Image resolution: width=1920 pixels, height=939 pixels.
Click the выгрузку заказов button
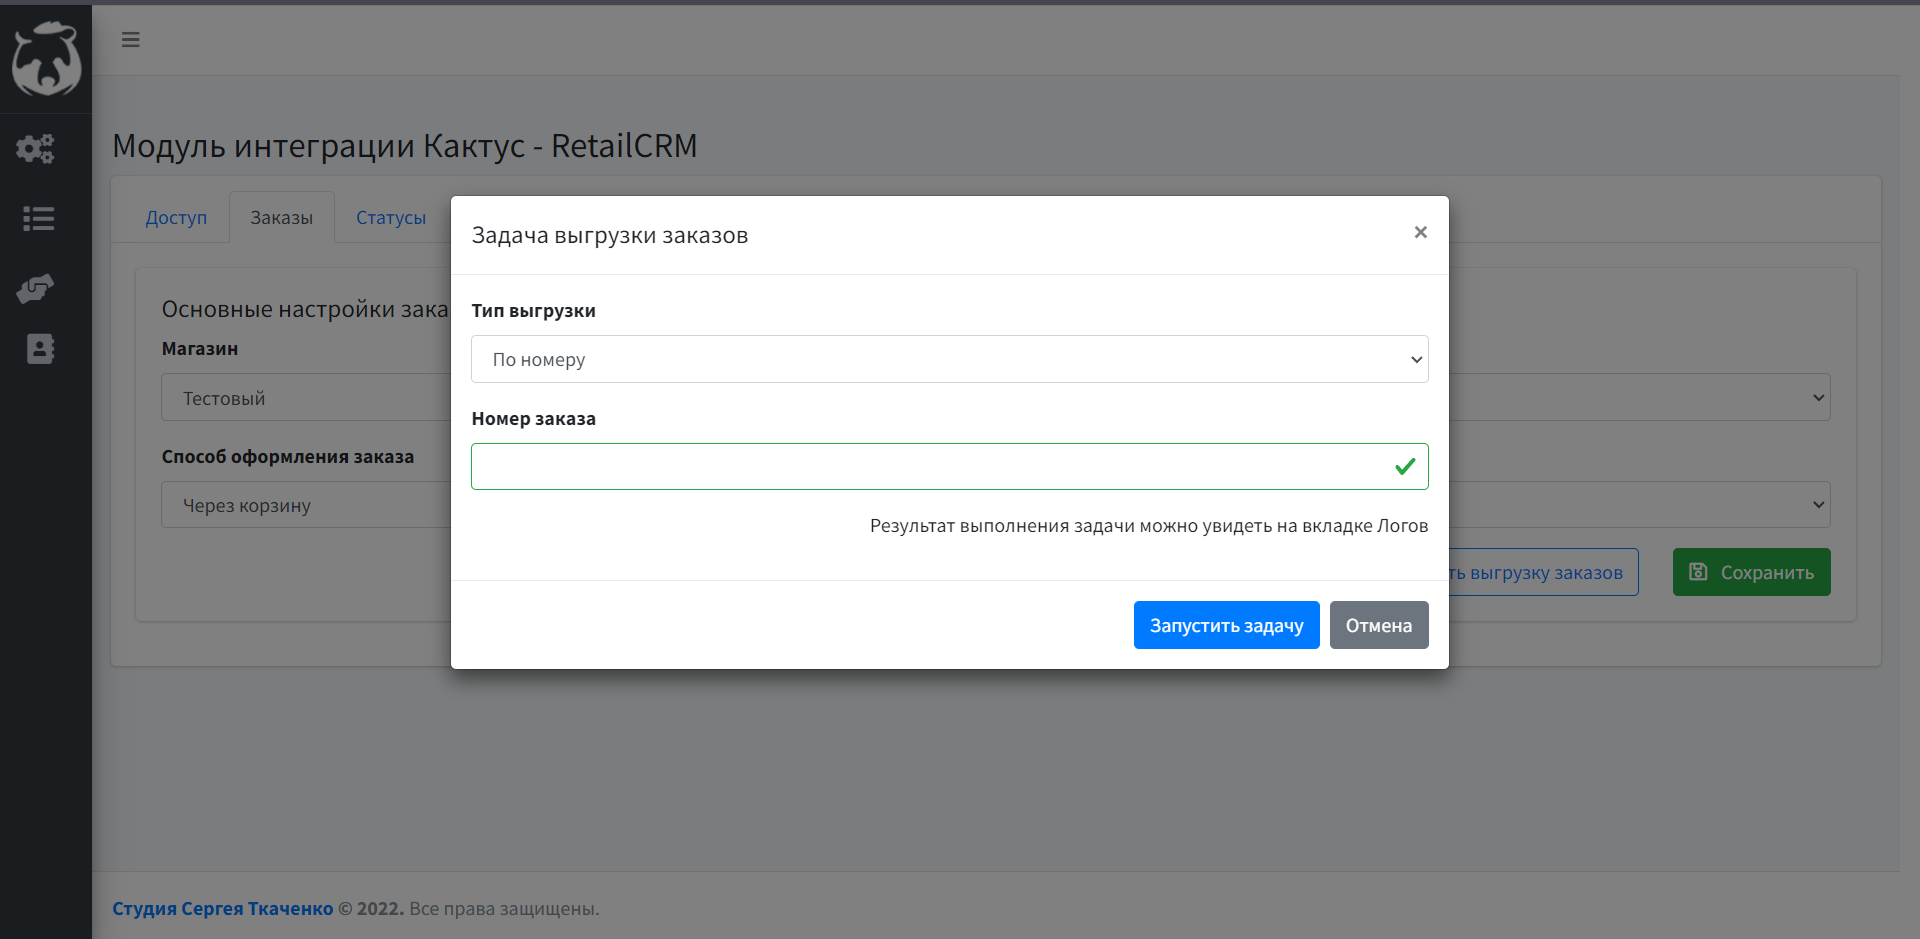click(1544, 572)
